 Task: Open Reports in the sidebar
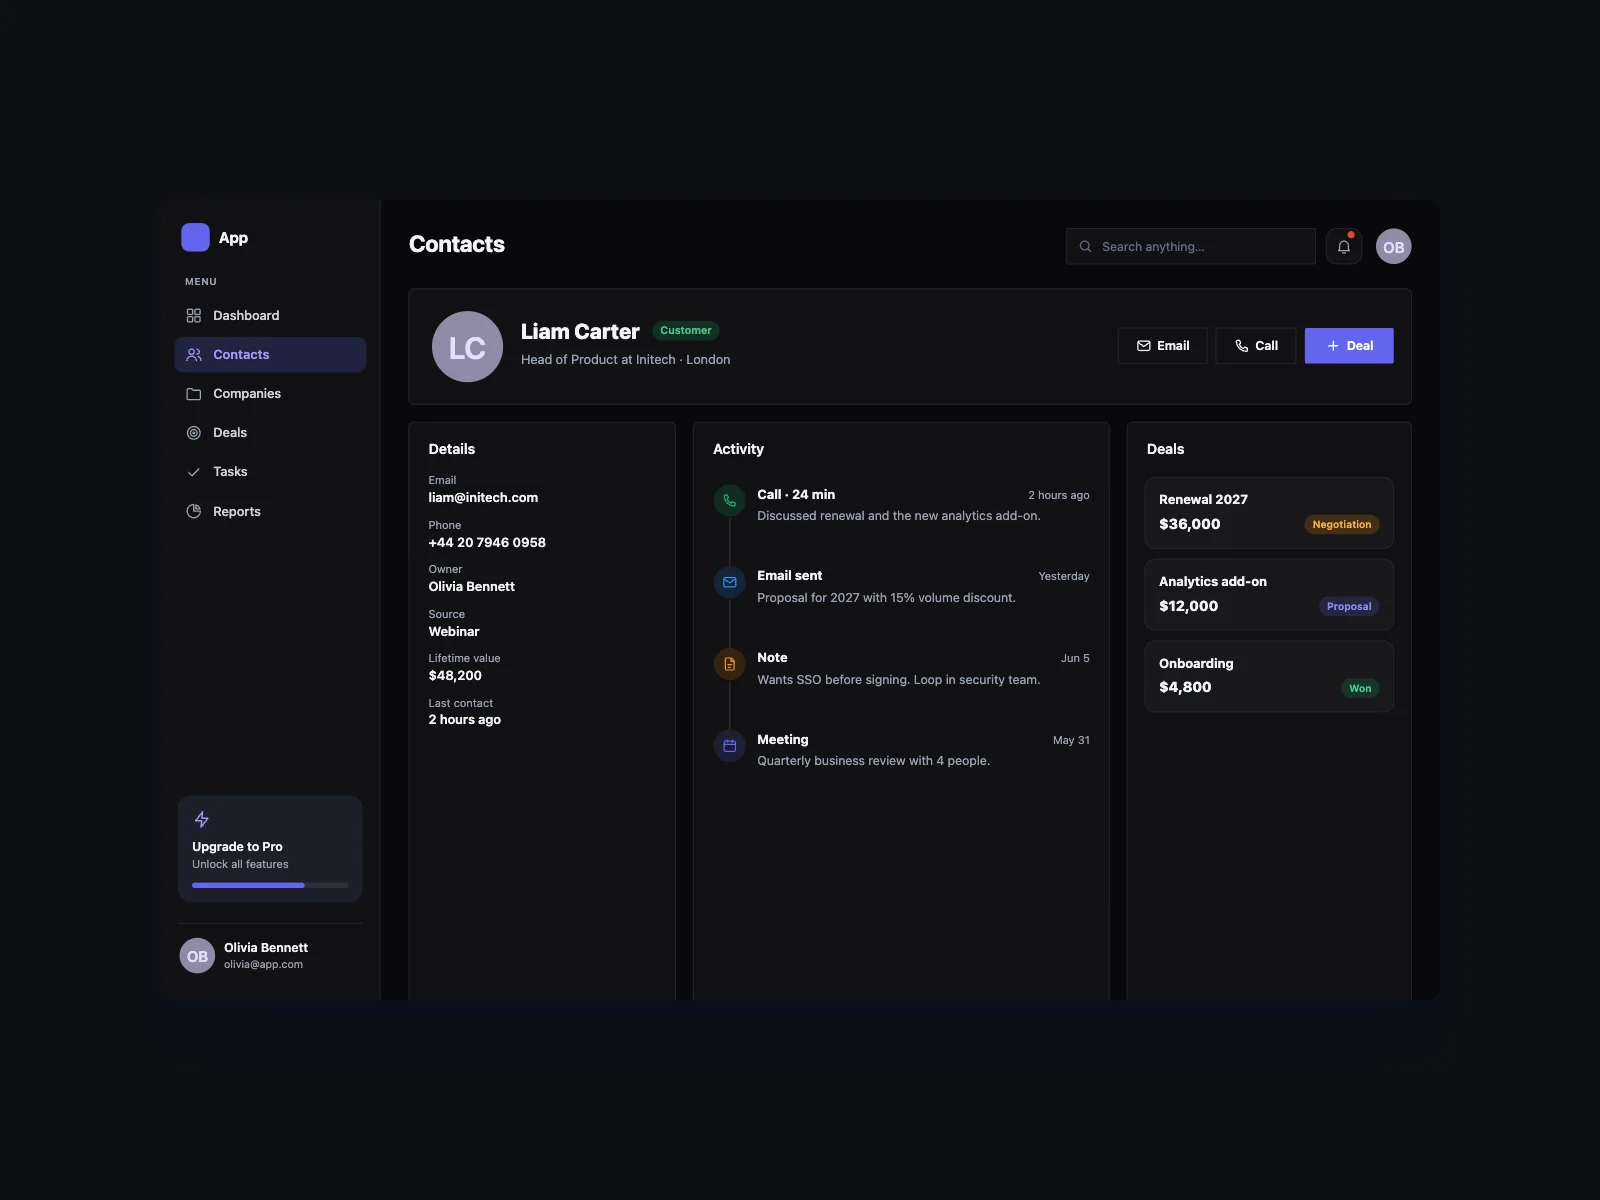(x=270, y=511)
